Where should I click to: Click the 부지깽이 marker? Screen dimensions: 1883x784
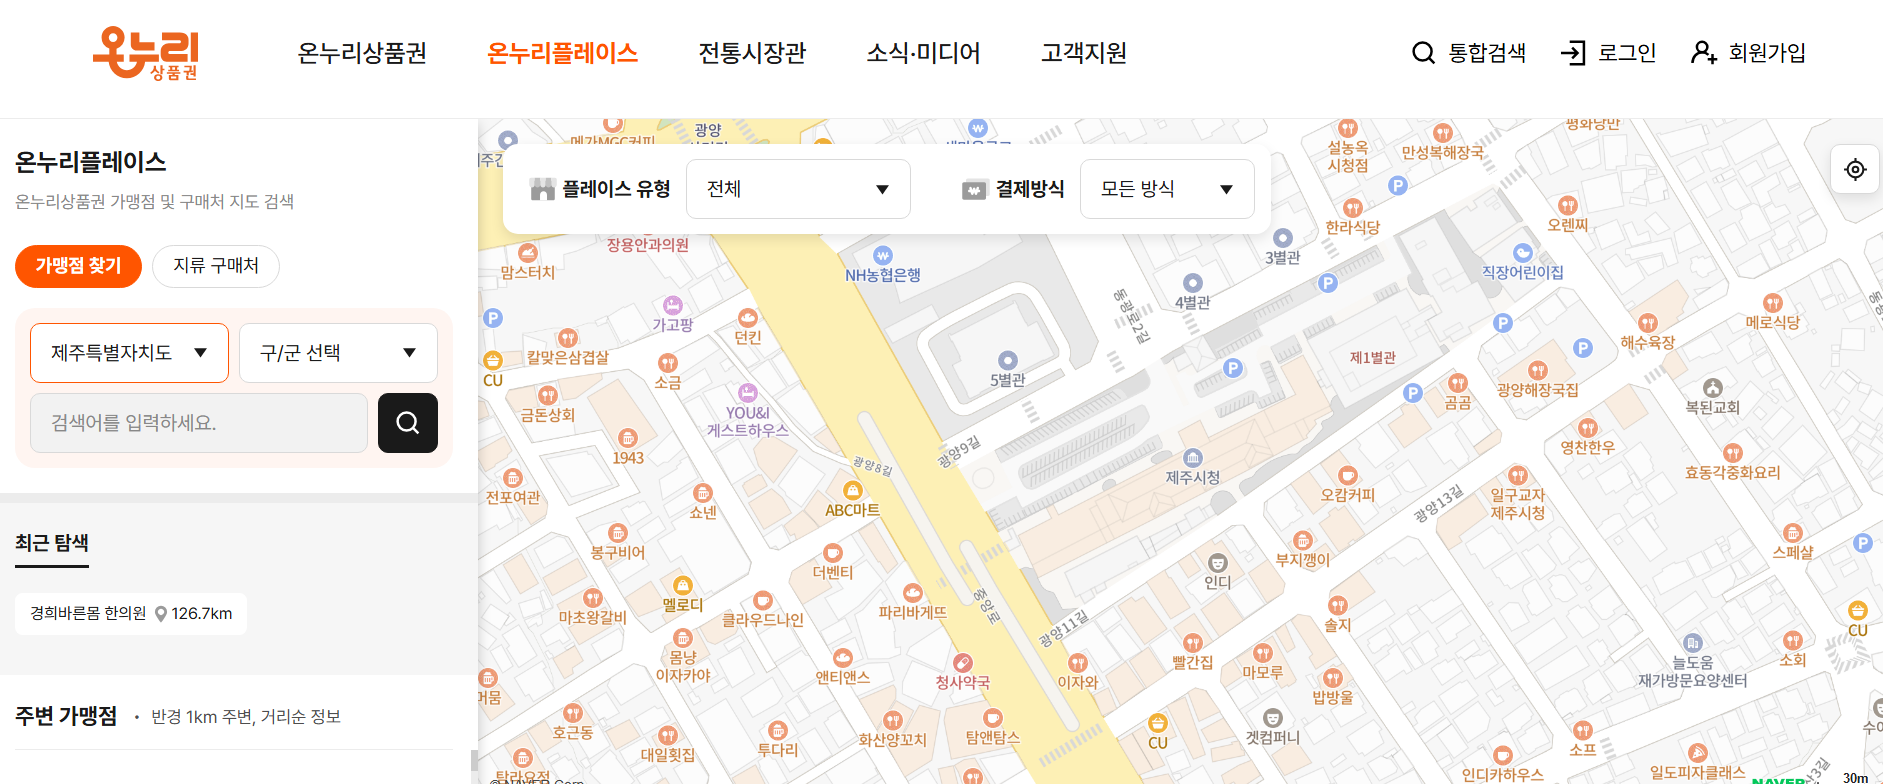coord(1303,541)
